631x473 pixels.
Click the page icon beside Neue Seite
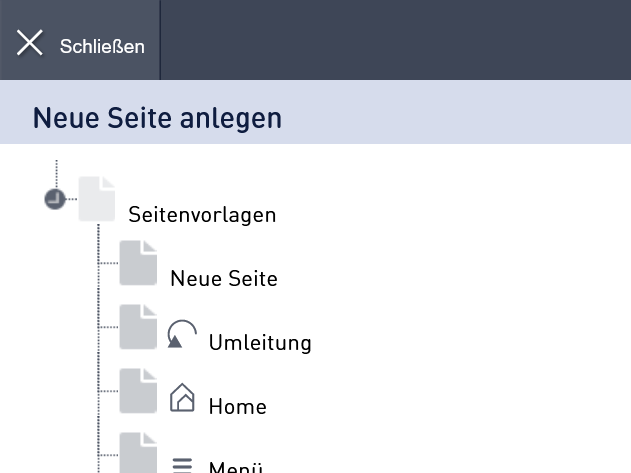tap(138, 263)
